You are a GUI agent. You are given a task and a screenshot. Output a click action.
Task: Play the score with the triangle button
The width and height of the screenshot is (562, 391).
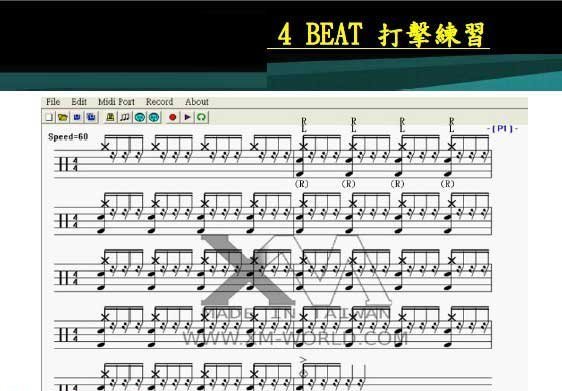point(187,117)
